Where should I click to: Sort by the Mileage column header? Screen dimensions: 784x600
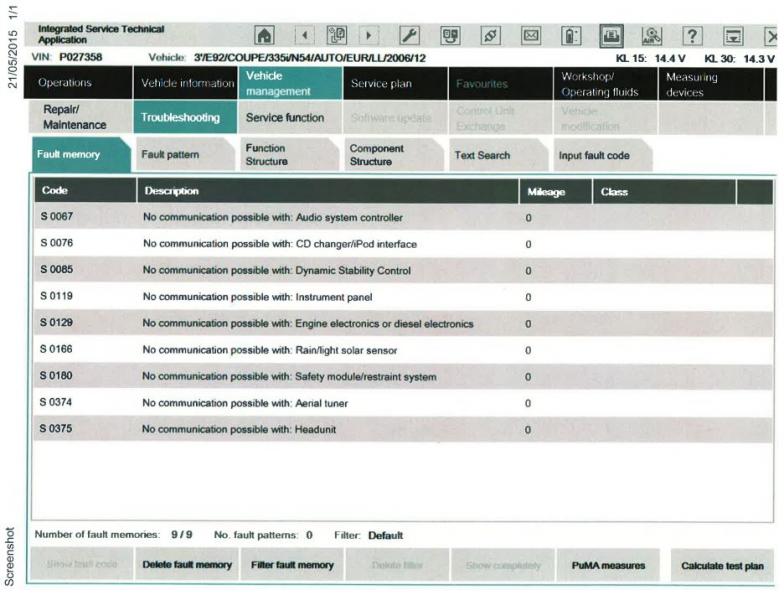[x=546, y=191]
